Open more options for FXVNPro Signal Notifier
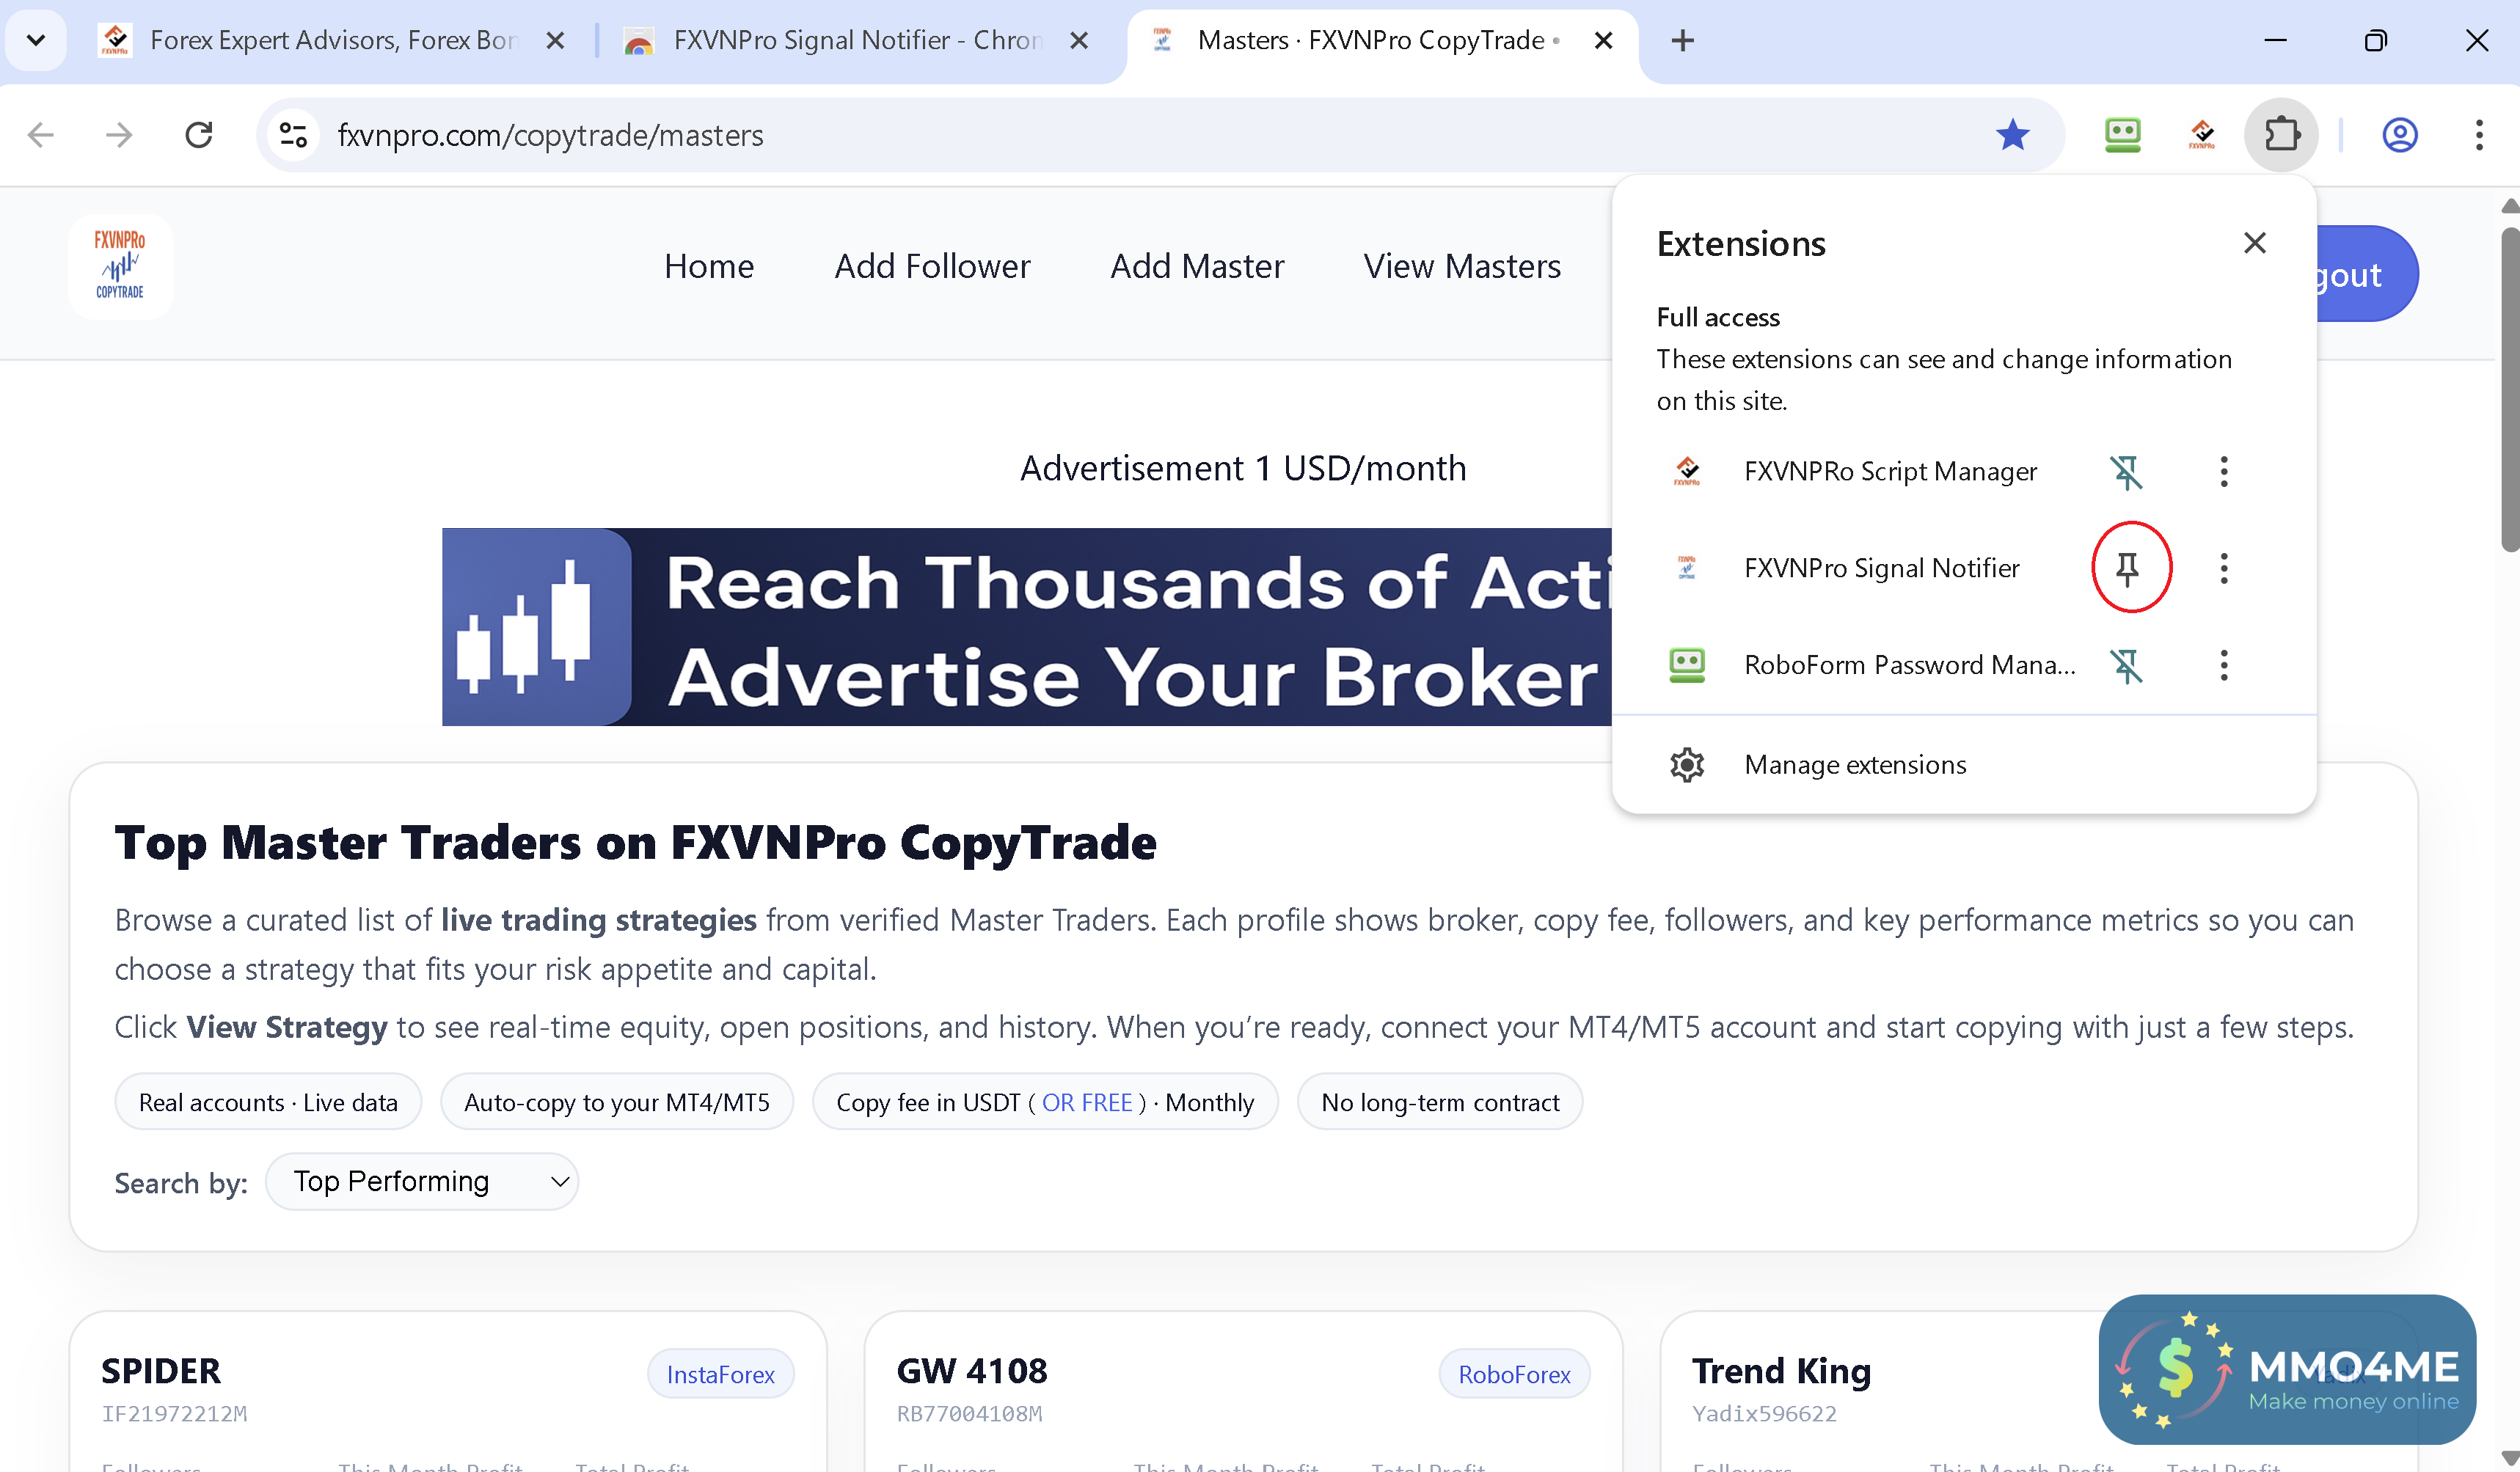 (2223, 568)
